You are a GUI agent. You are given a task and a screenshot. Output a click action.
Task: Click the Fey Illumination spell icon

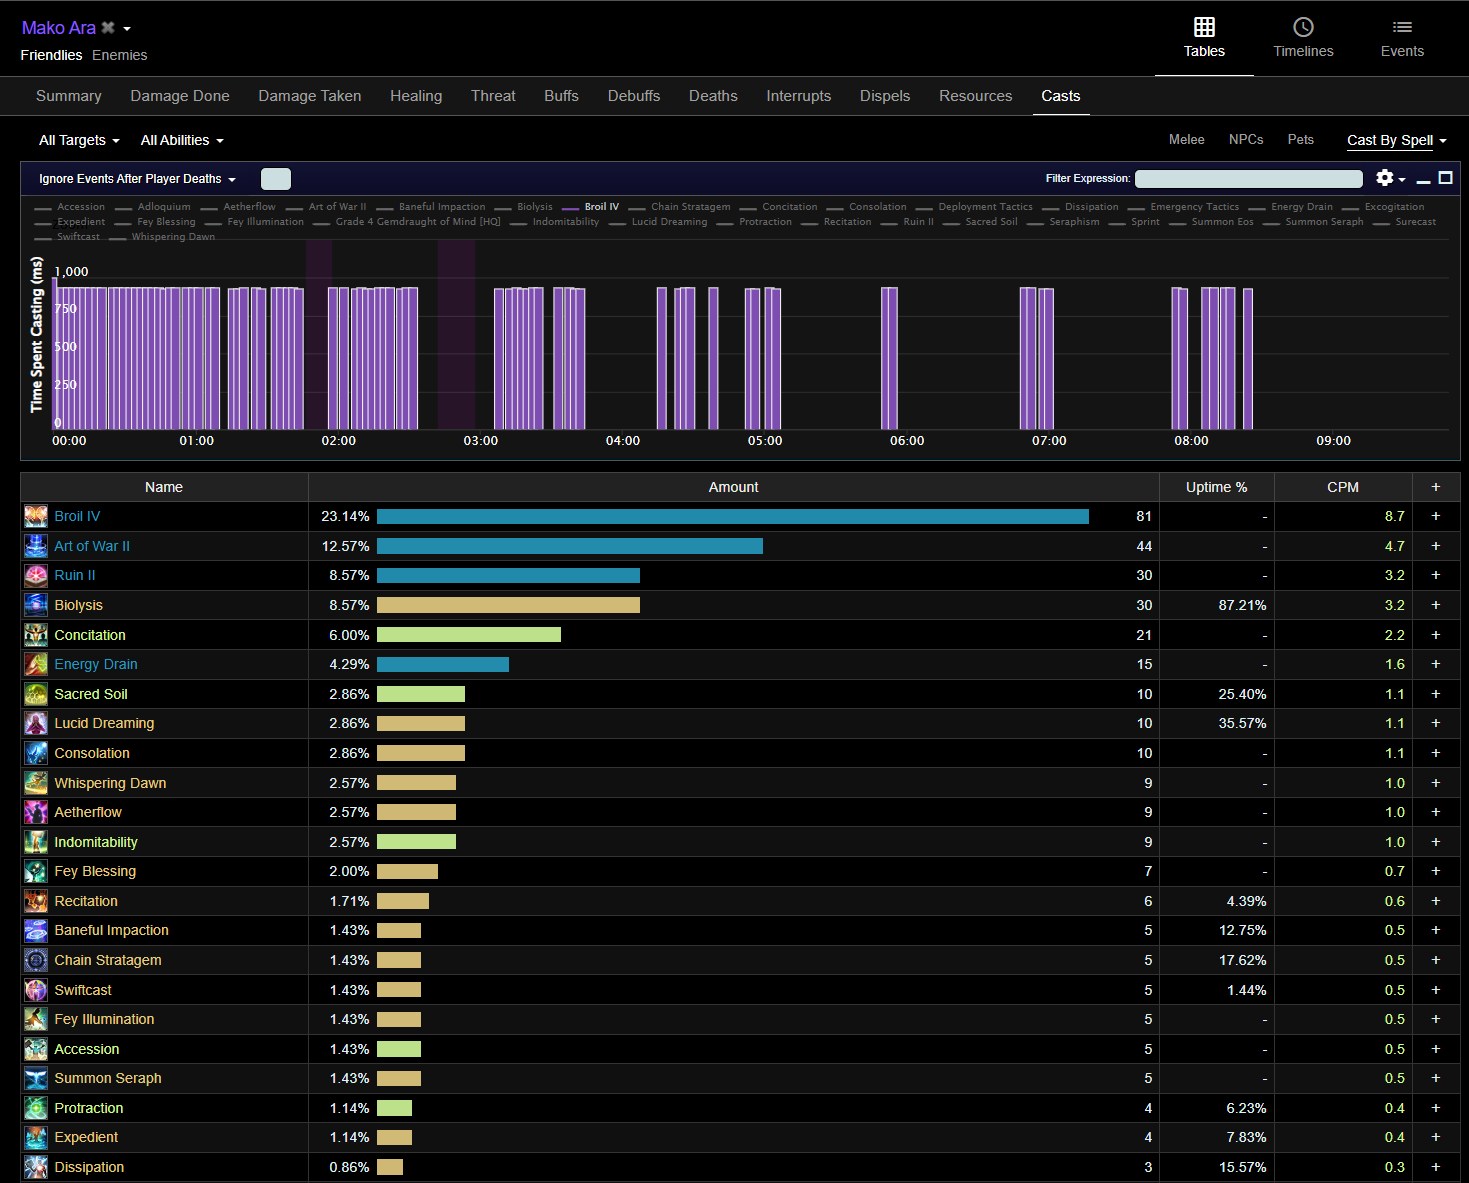[x=36, y=1019]
